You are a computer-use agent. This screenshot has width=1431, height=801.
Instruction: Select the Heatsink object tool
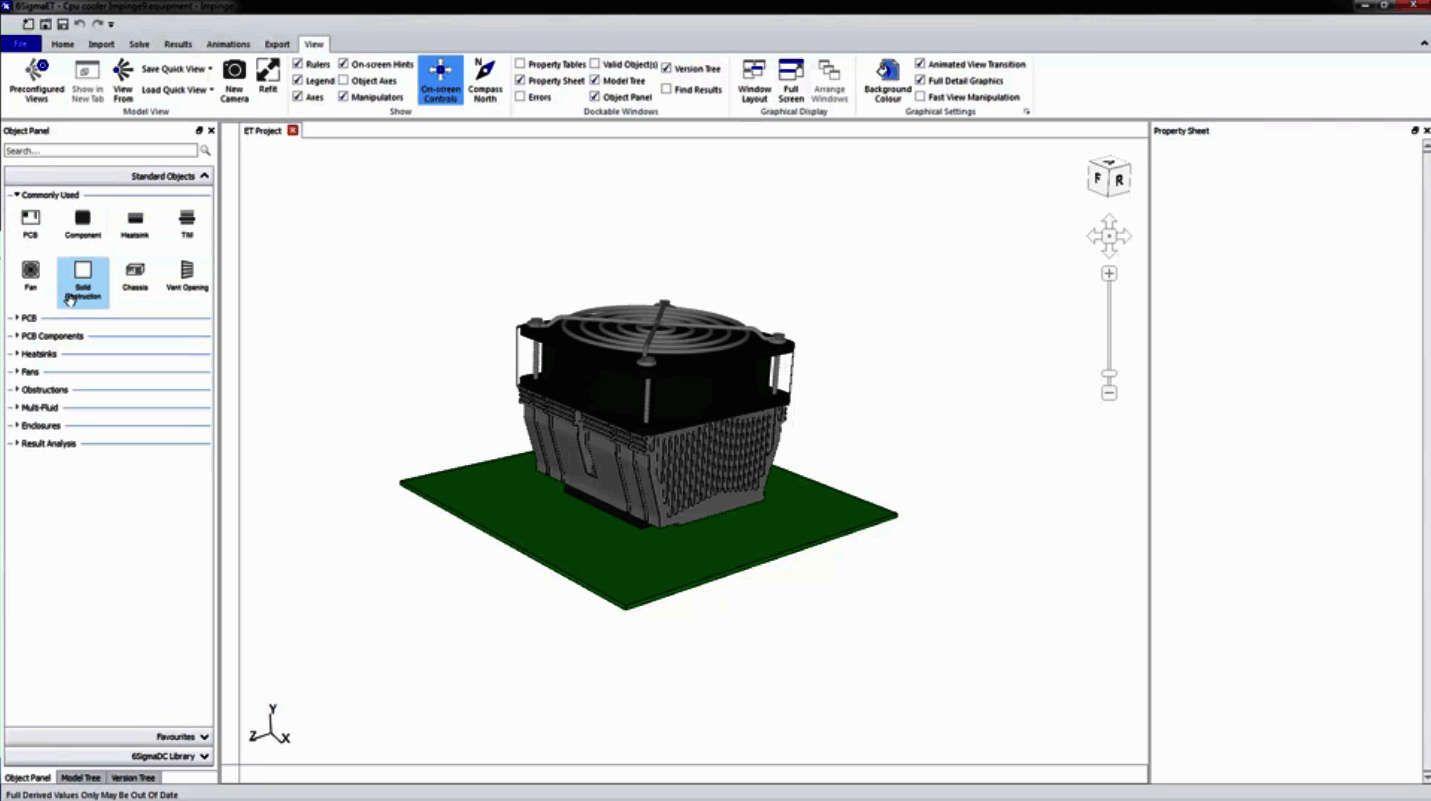click(x=134, y=218)
